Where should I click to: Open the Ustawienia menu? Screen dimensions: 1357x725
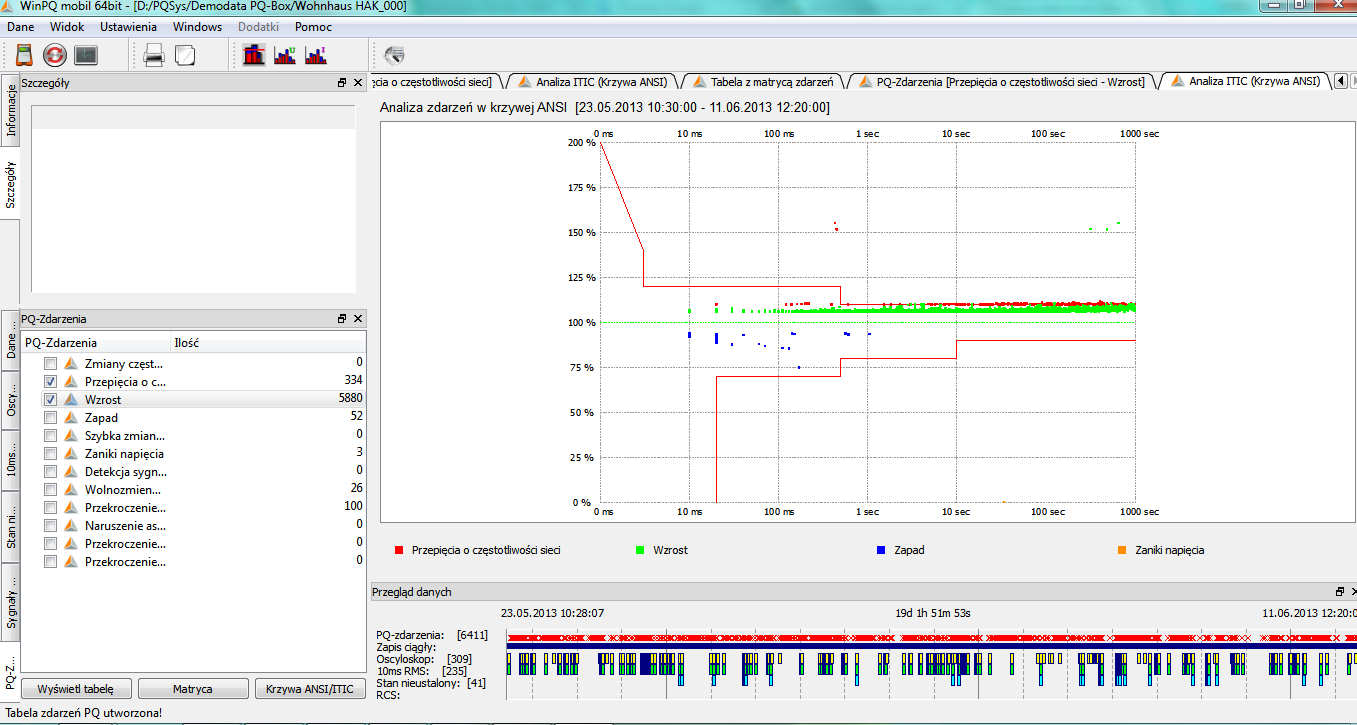tap(128, 27)
